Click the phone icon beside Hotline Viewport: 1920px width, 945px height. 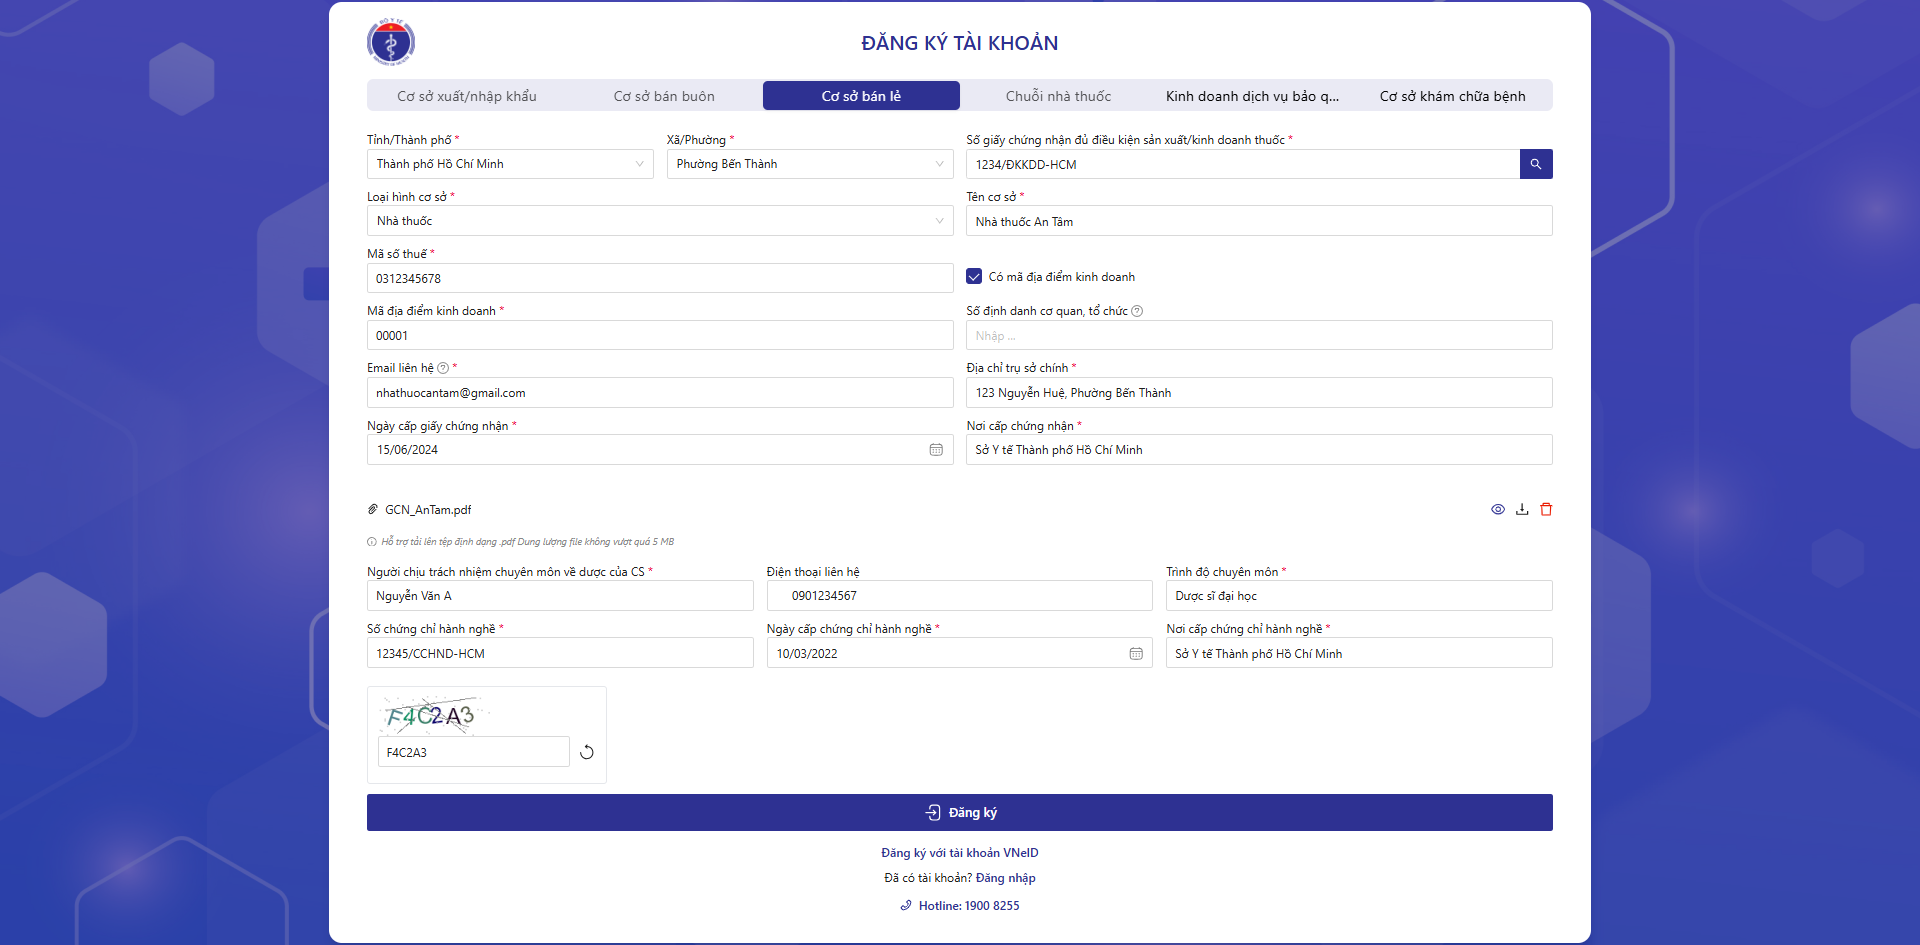point(906,906)
